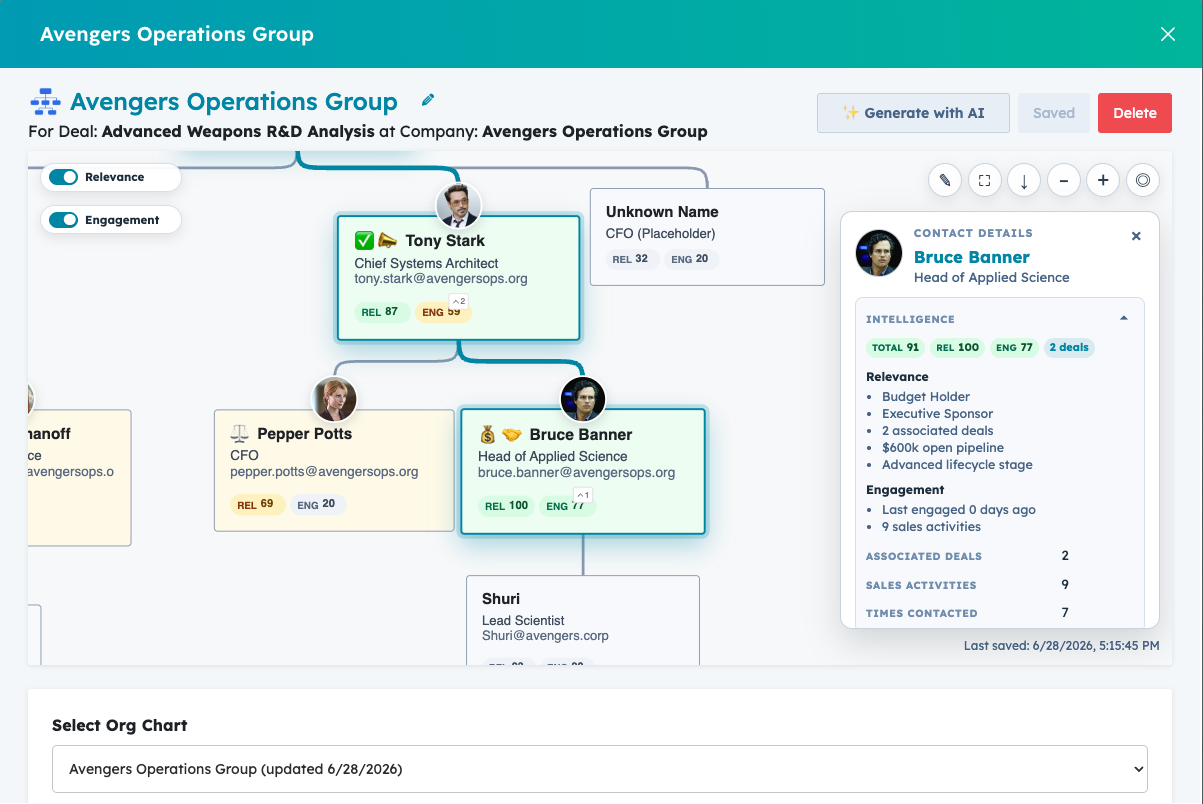Click the ^1 badge on Bruce Banner card

(x=583, y=495)
